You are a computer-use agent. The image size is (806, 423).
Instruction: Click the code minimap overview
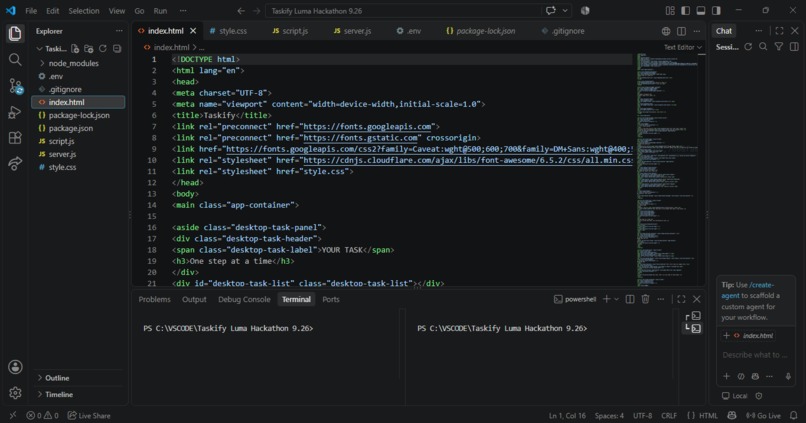[668, 170]
